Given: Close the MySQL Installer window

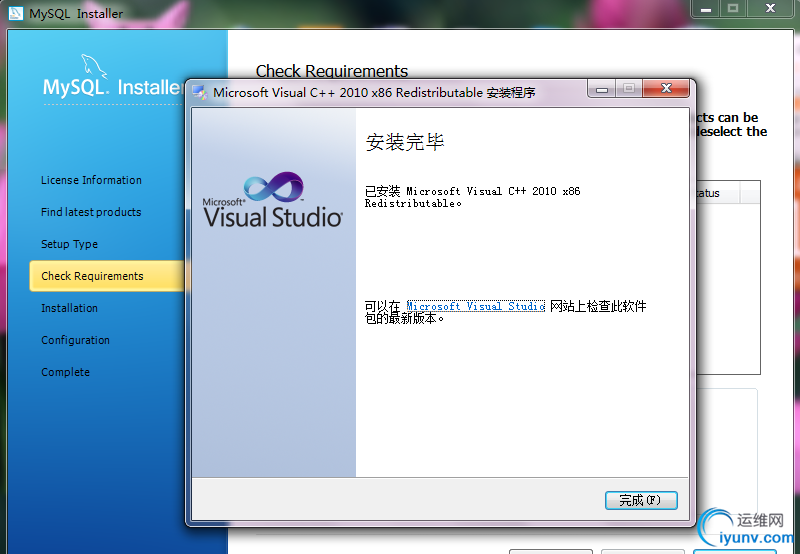Looking at the screenshot, I should pos(770,9).
